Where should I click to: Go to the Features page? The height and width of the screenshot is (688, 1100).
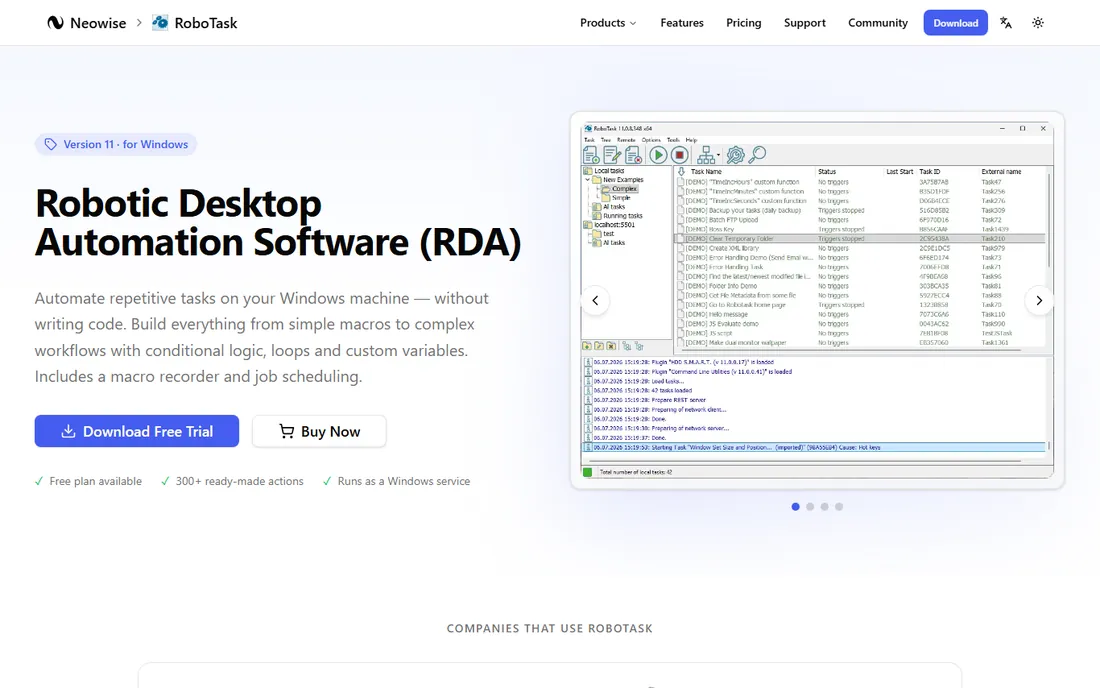point(682,22)
